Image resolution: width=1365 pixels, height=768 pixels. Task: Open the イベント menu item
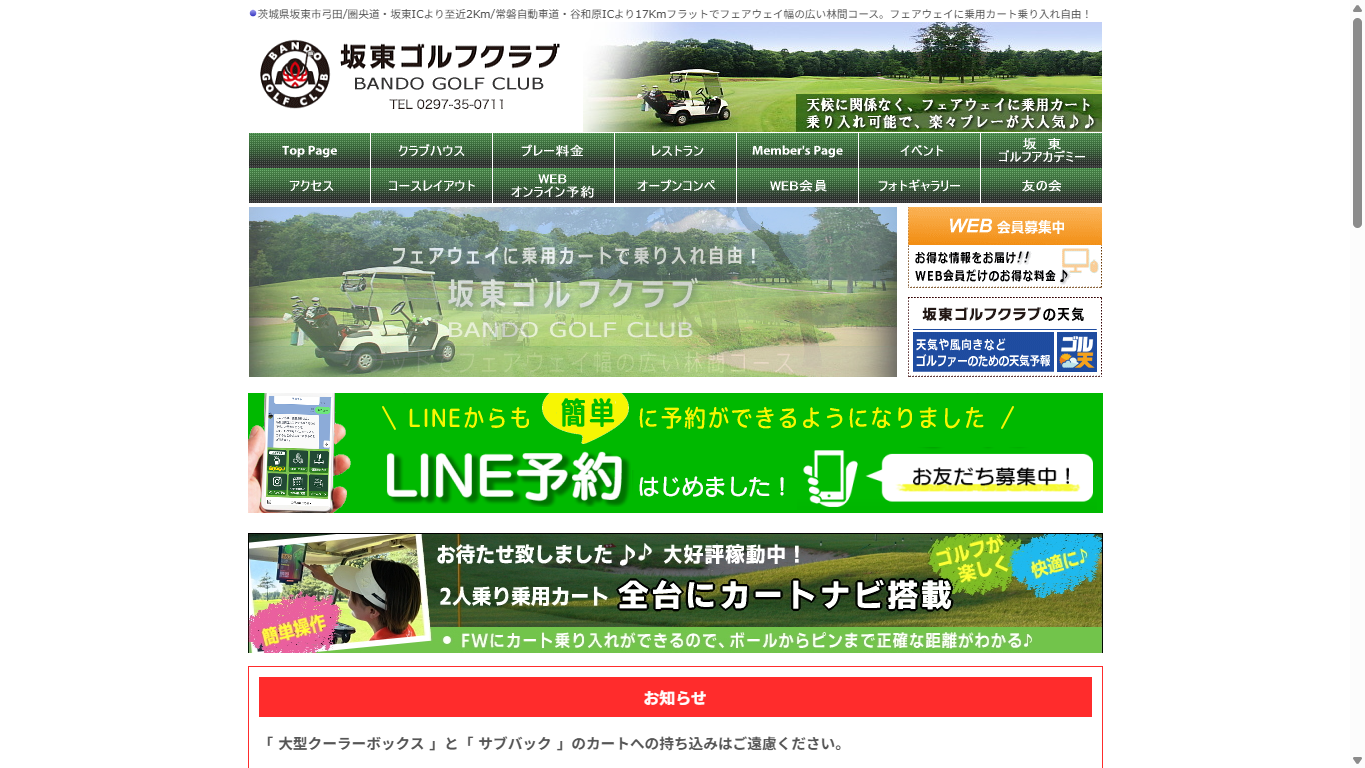point(919,150)
